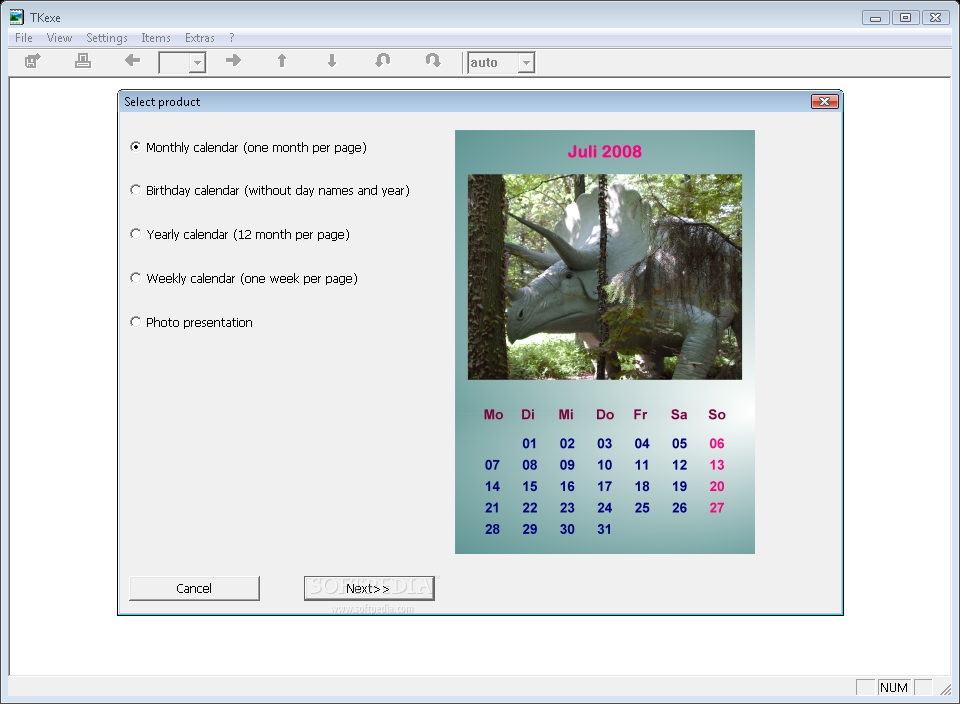Click the down arrow toolbar icon

click(332, 61)
